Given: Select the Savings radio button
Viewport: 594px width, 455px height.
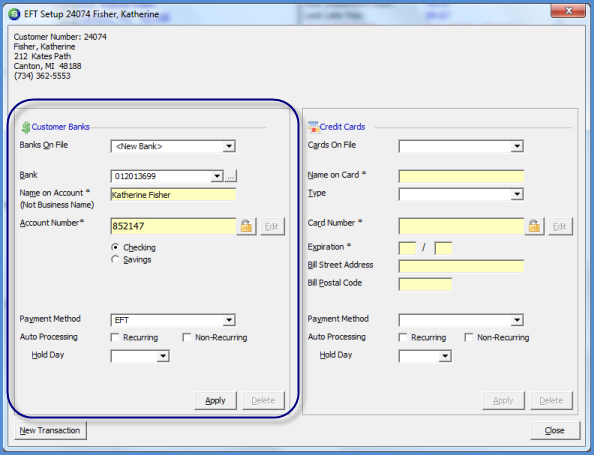Looking at the screenshot, I should point(115,259).
